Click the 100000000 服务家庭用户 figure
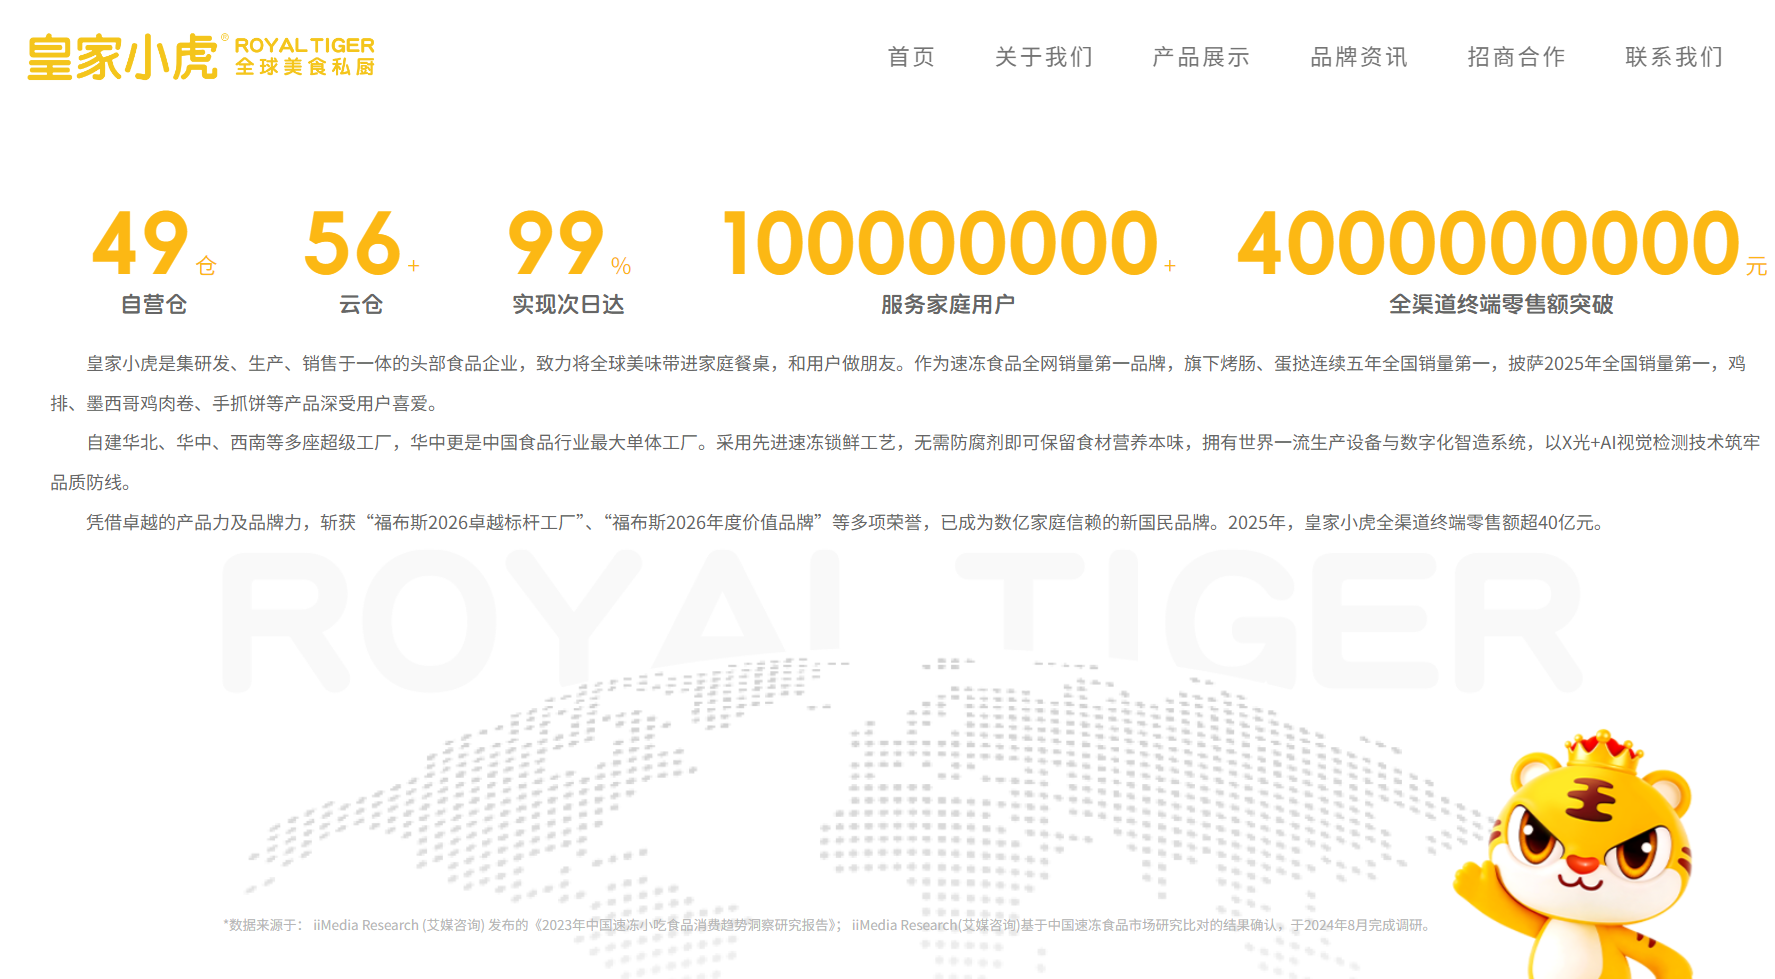1775x979 pixels. tap(948, 261)
